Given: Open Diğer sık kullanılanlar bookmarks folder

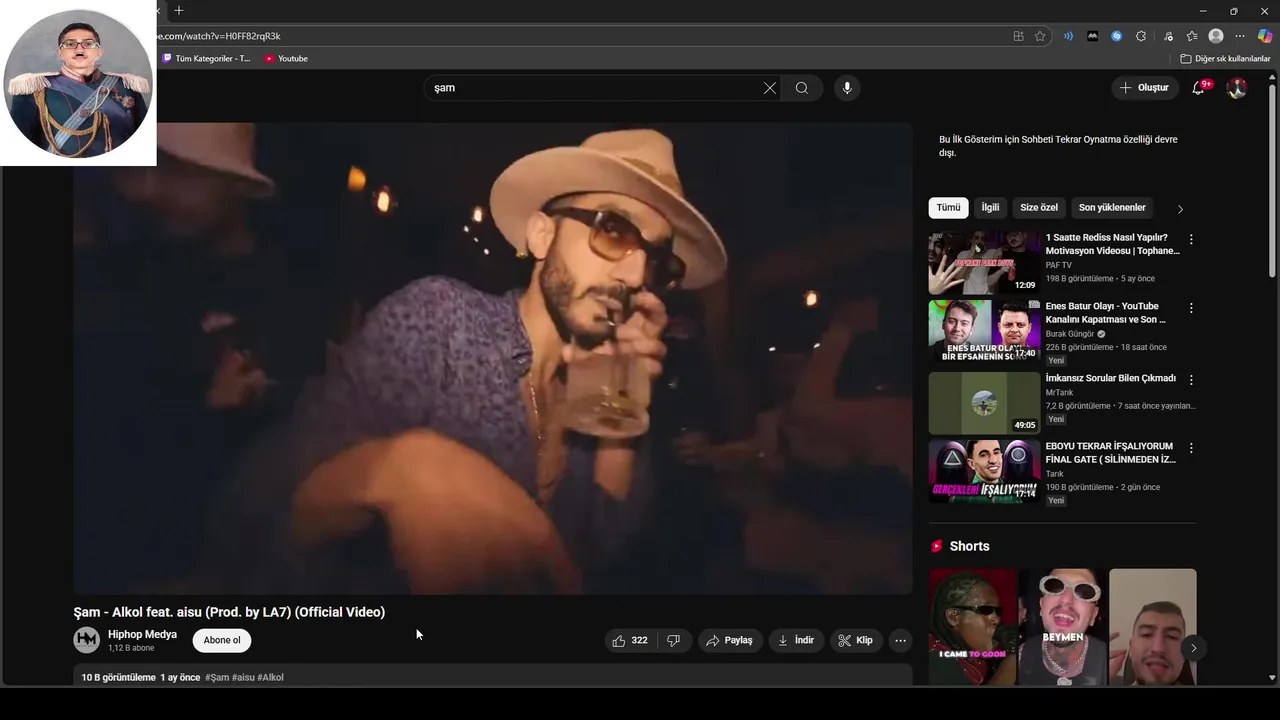Looking at the screenshot, I should 1225,59.
